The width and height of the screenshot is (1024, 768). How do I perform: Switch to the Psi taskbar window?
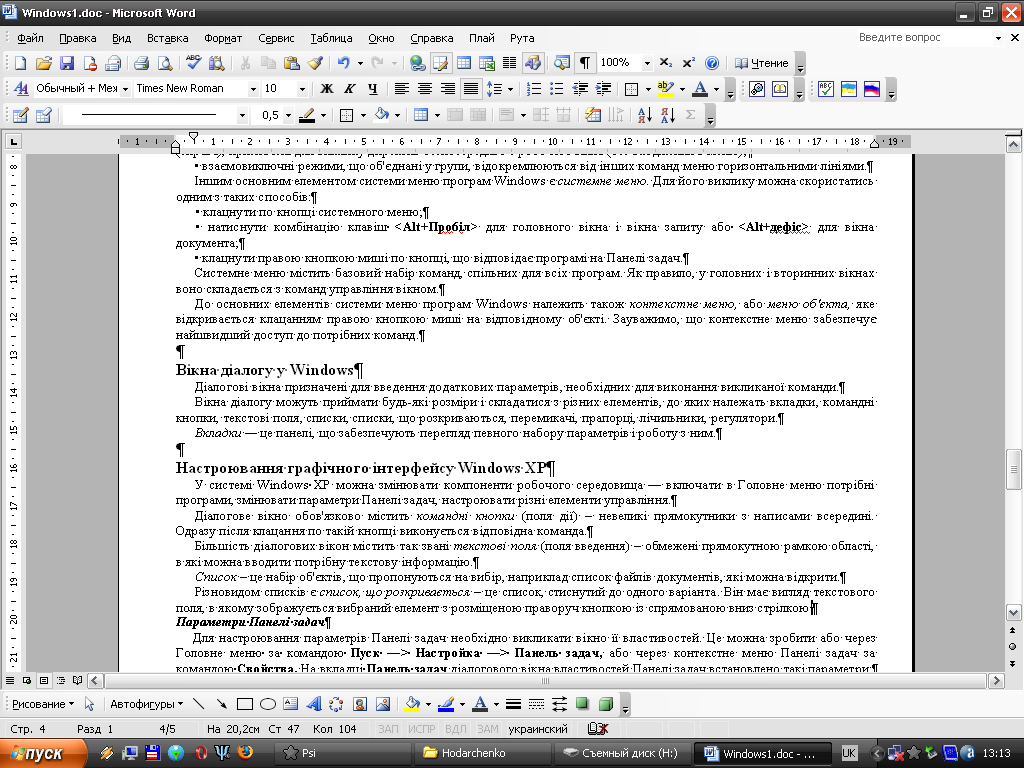(344, 753)
